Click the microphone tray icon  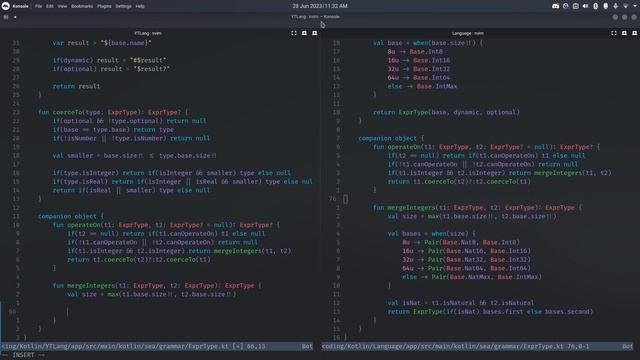pos(616,6)
